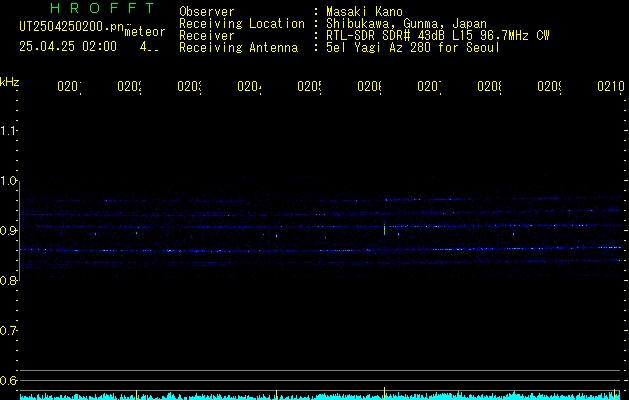Screen dimensions: 629x400
Task: Click the Receiving Antenna label
Action: [x=238, y=48]
